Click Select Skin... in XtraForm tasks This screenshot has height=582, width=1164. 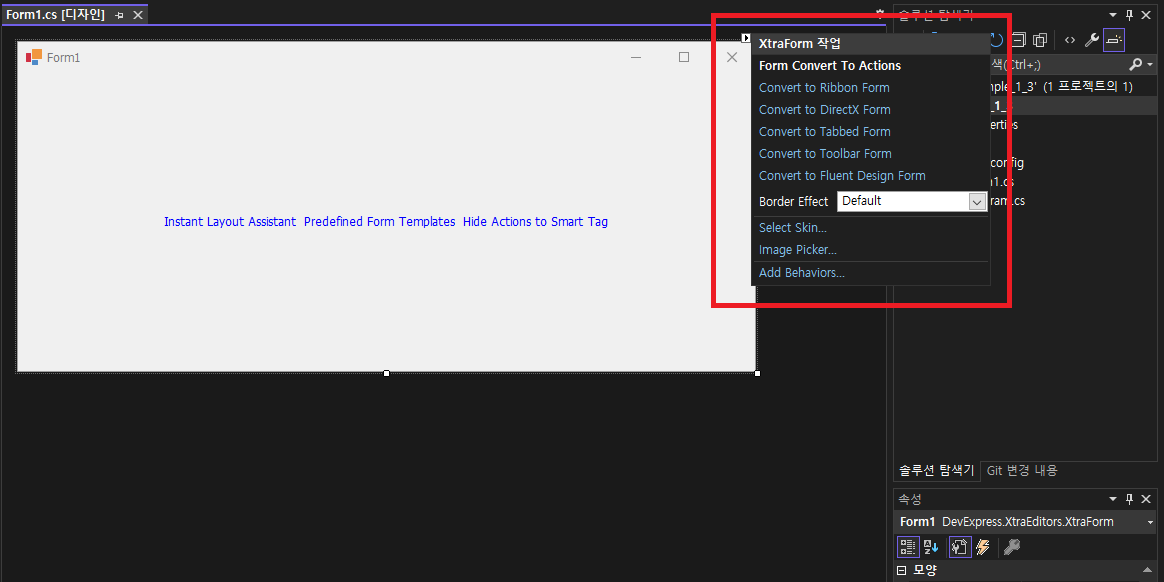793,227
